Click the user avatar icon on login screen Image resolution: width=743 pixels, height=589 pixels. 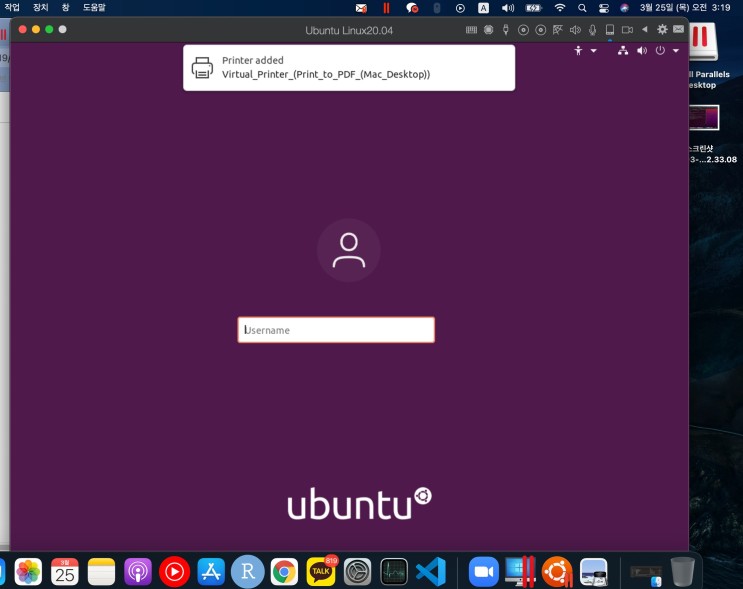(349, 250)
